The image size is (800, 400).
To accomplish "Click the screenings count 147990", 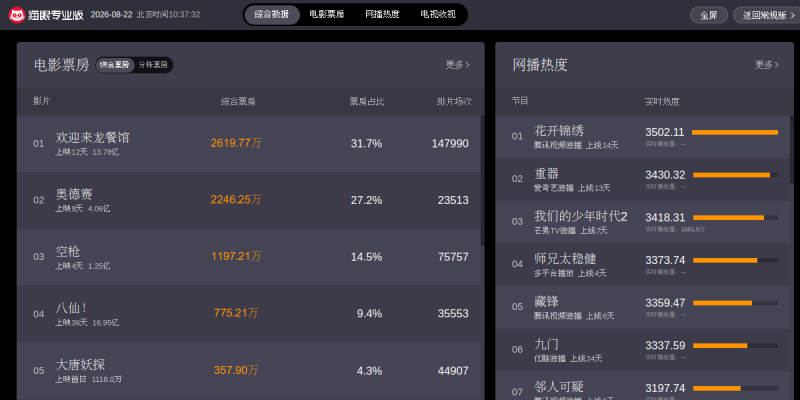I will click(x=450, y=144).
